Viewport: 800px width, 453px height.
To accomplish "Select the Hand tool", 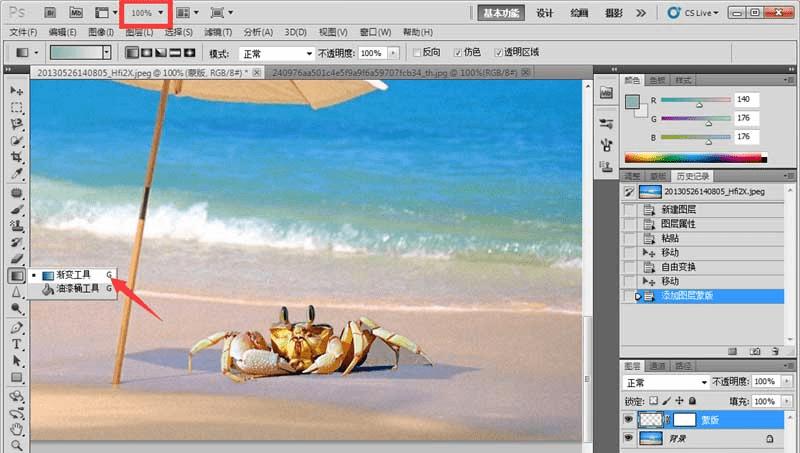I will pos(17,428).
